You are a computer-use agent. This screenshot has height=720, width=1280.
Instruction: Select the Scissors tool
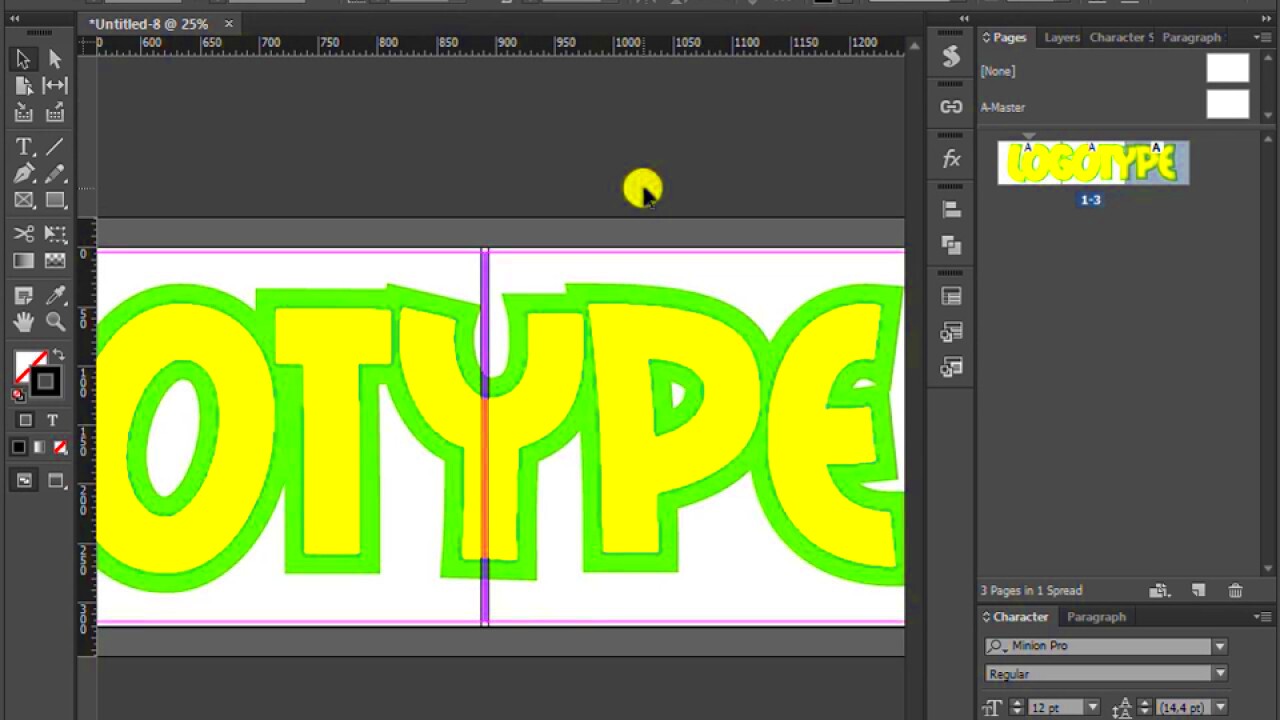(23, 234)
